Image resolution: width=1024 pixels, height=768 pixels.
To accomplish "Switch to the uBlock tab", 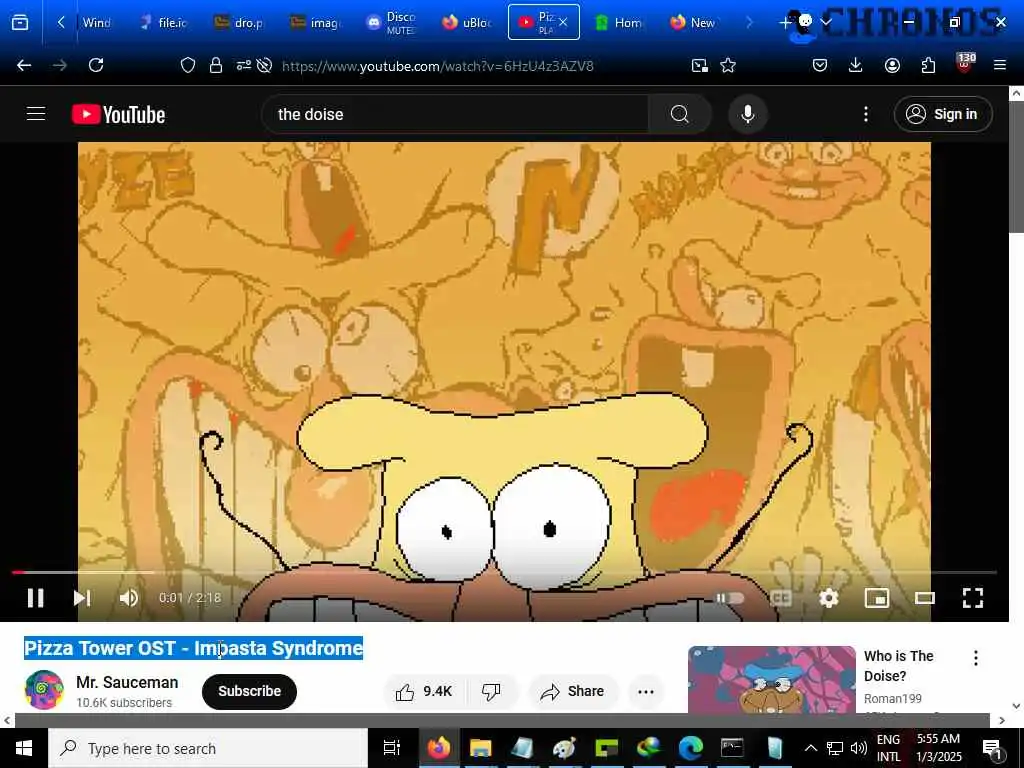I will [x=467, y=23].
